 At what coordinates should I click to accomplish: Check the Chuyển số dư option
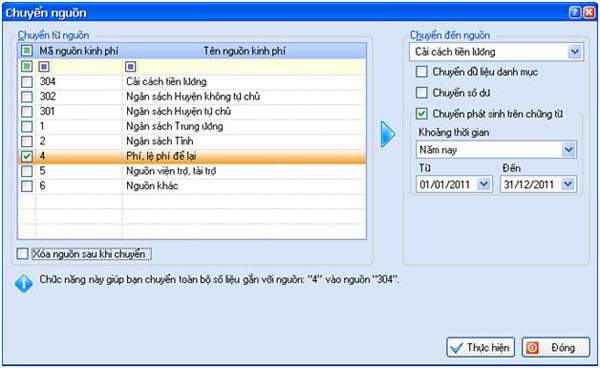(422, 93)
